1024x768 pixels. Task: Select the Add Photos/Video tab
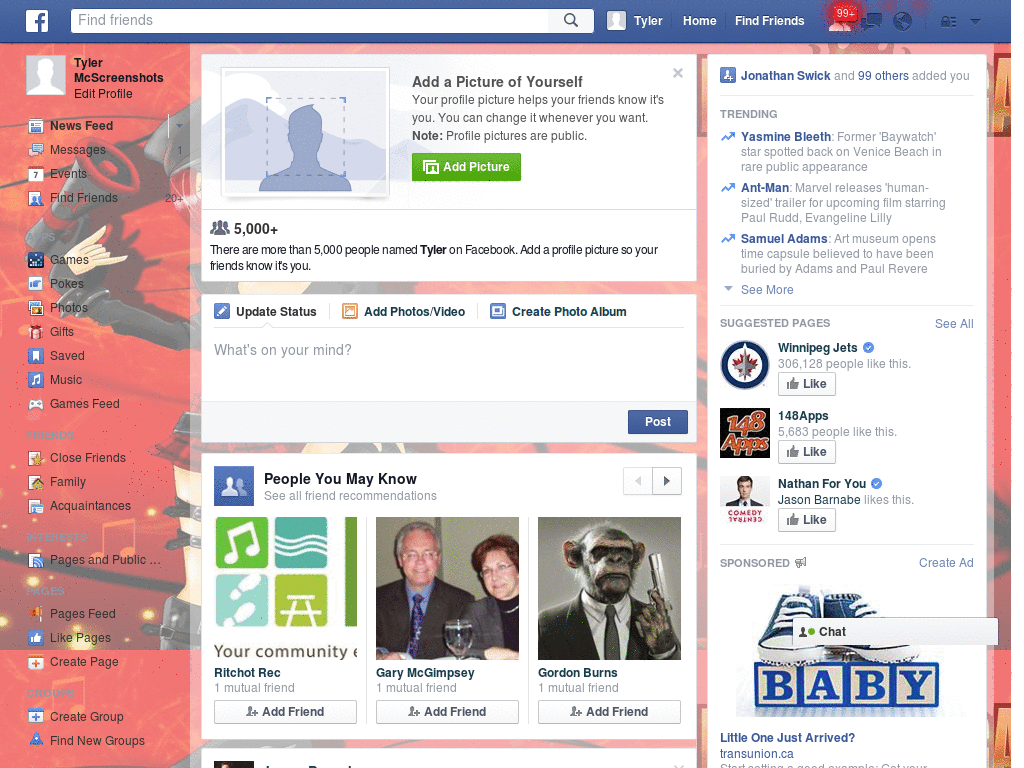pyautogui.click(x=404, y=312)
